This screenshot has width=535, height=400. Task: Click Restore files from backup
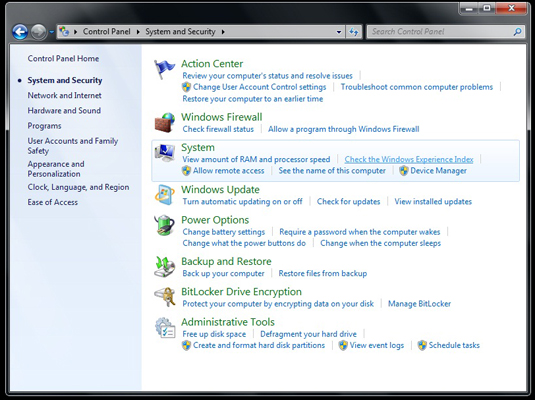coord(323,273)
